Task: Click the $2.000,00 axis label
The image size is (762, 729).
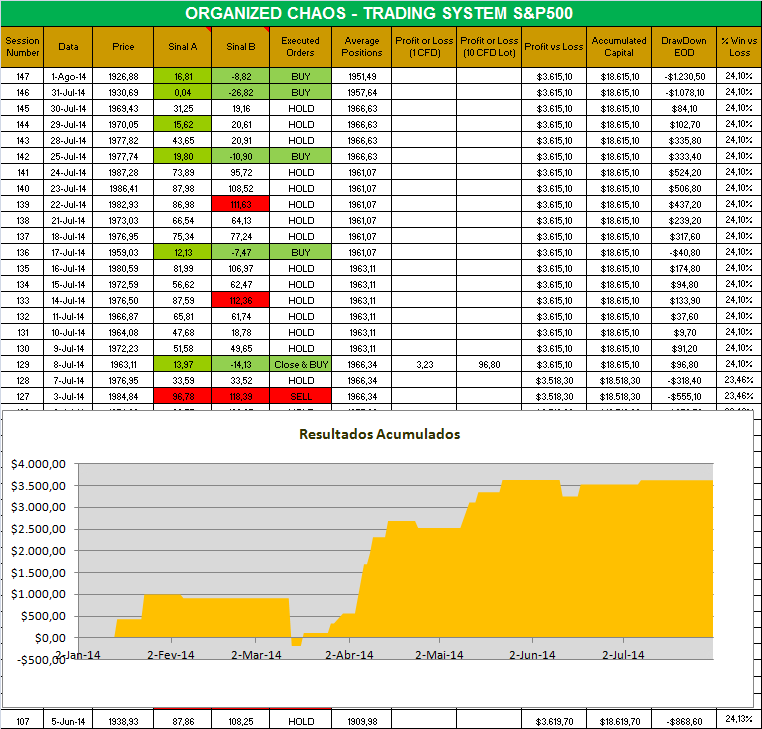Action: (x=38, y=551)
